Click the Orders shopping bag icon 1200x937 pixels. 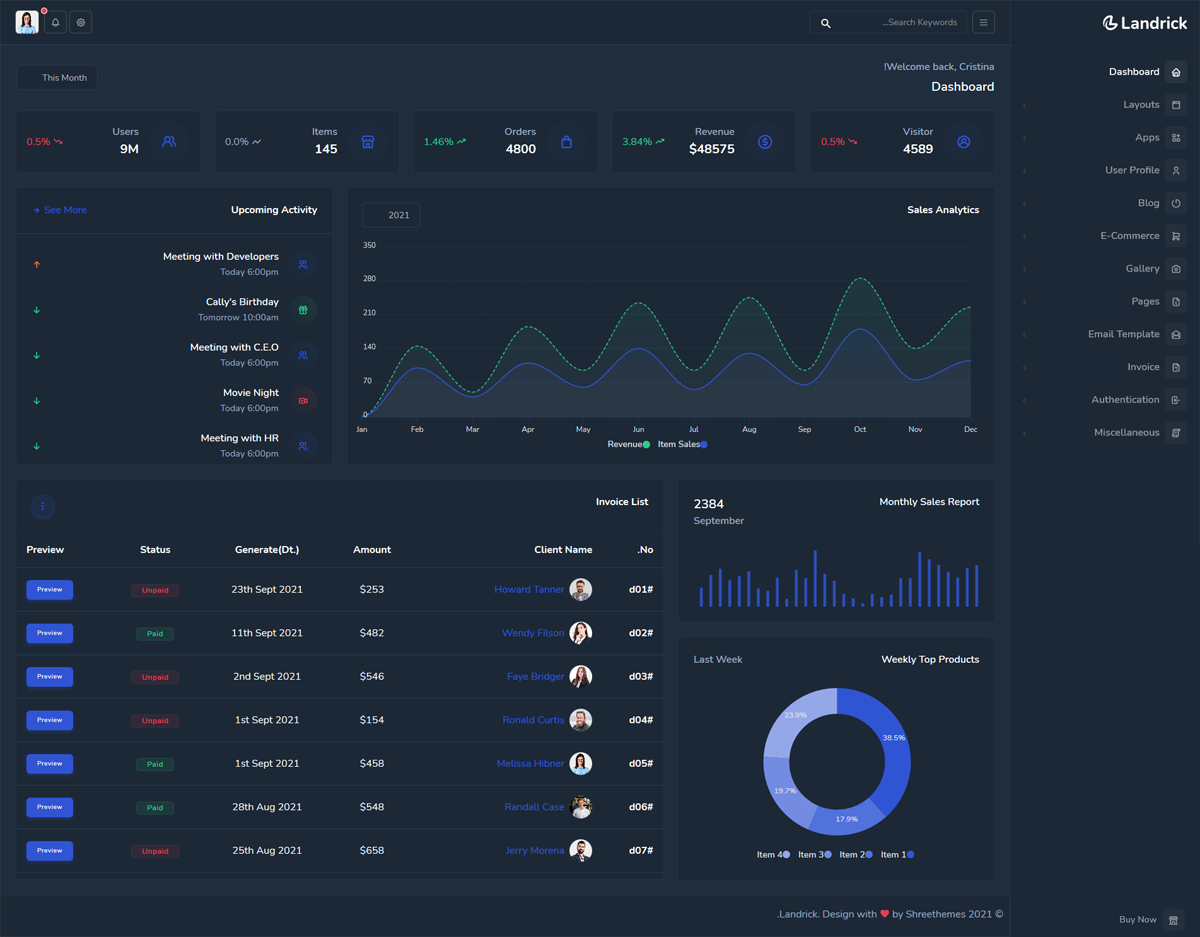[566, 142]
